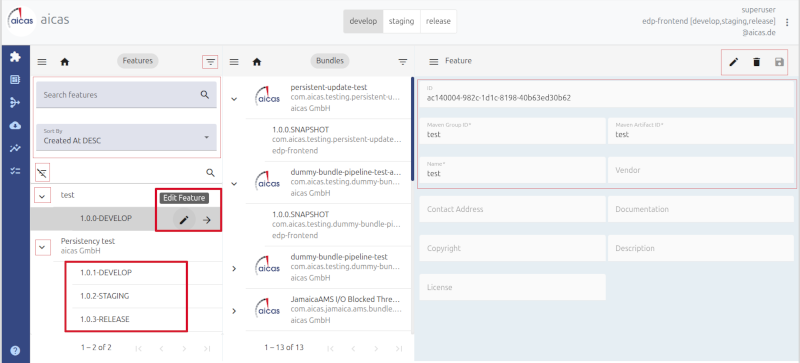Go to next page in Features pagination
The image size is (800, 363).
pyautogui.click(x=184, y=349)
